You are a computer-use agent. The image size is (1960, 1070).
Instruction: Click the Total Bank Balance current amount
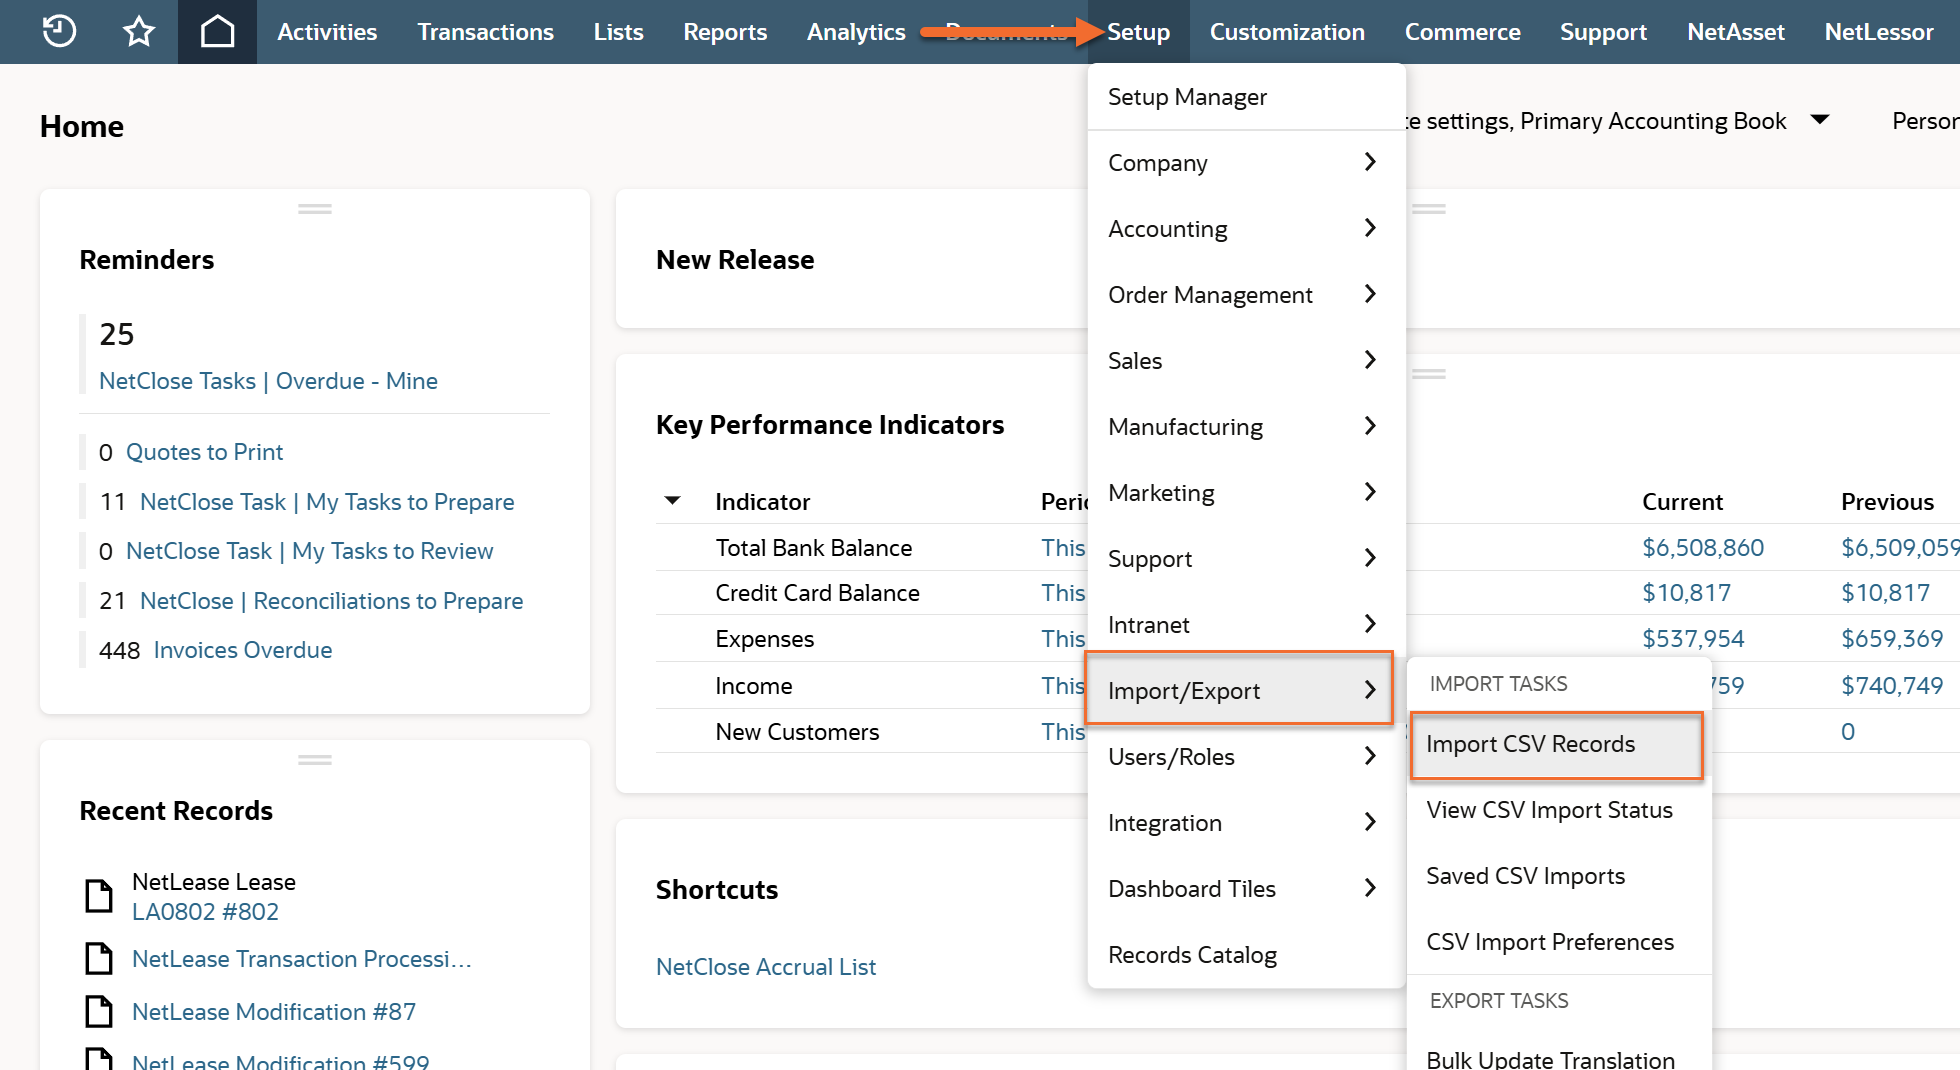1702,548
